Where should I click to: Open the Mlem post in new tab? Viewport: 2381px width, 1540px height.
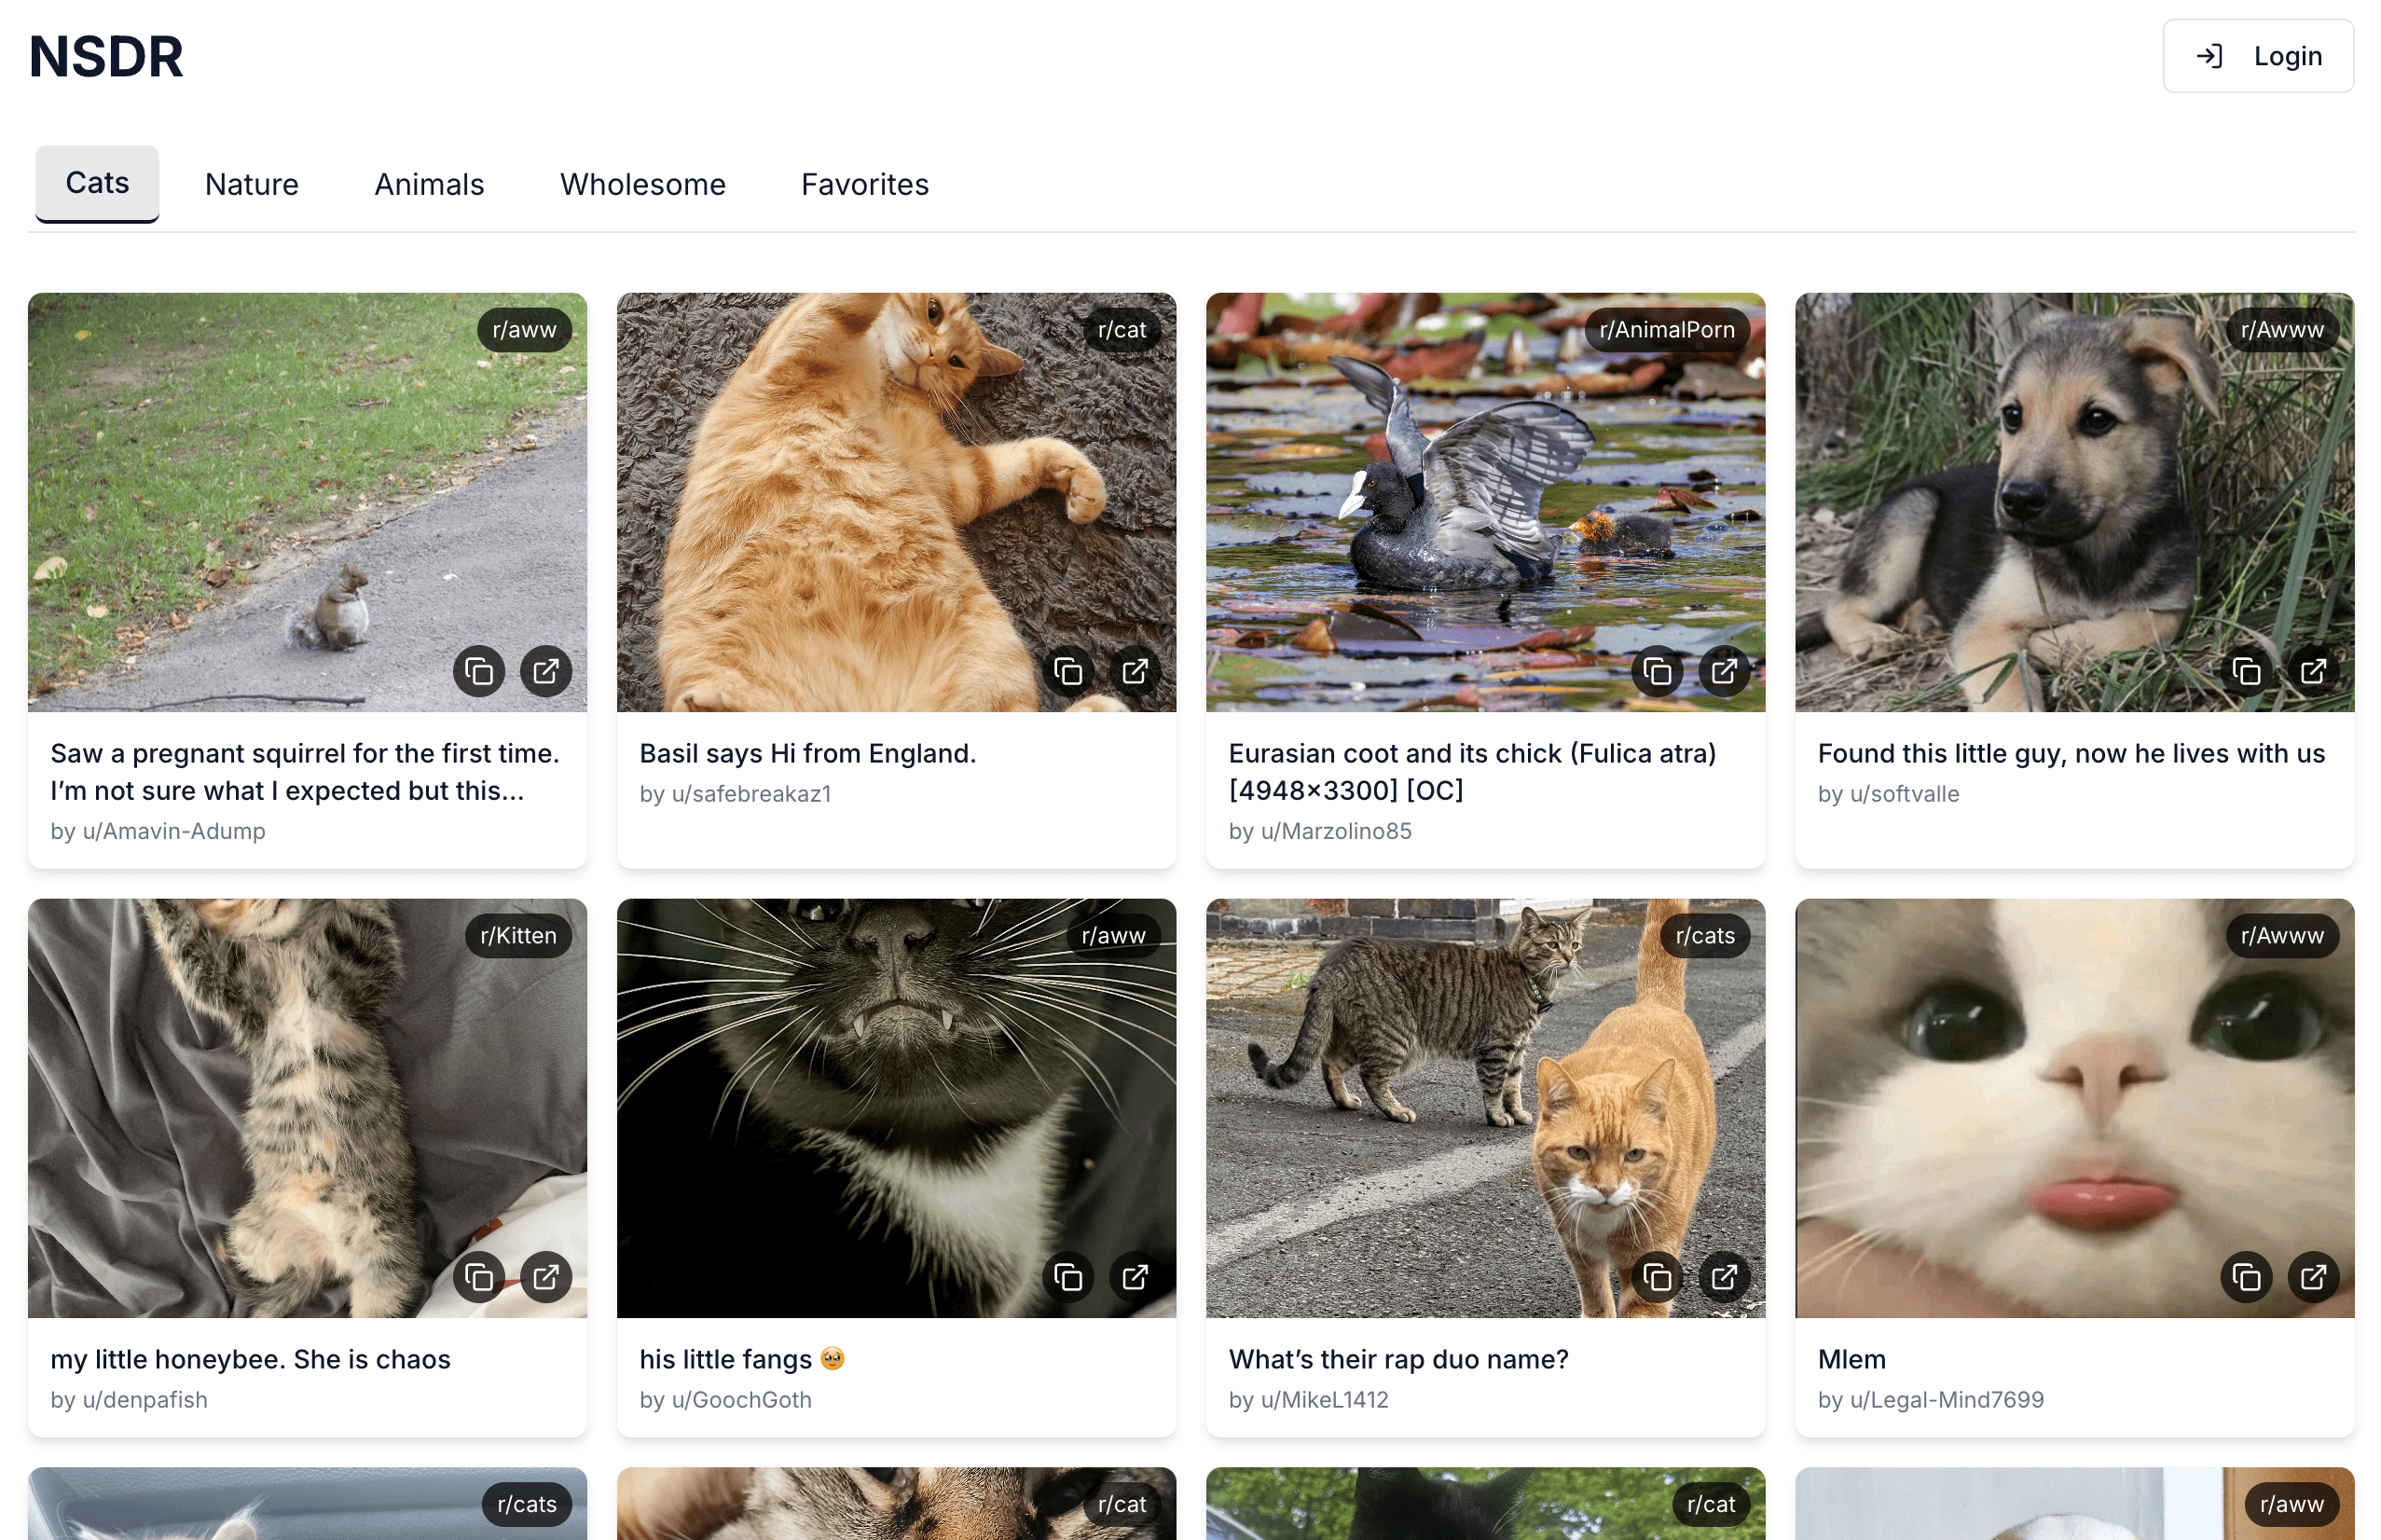tap(2313, 1277)
